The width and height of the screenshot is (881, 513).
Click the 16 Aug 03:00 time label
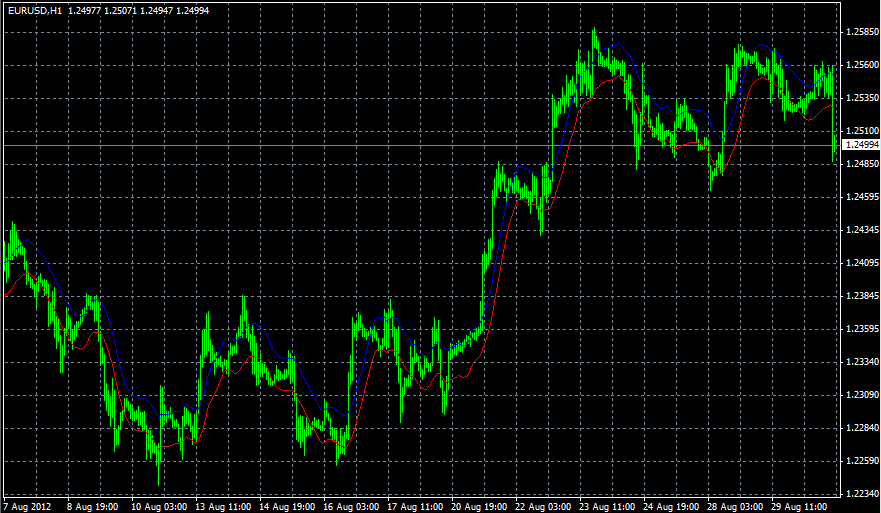(351, 507)
